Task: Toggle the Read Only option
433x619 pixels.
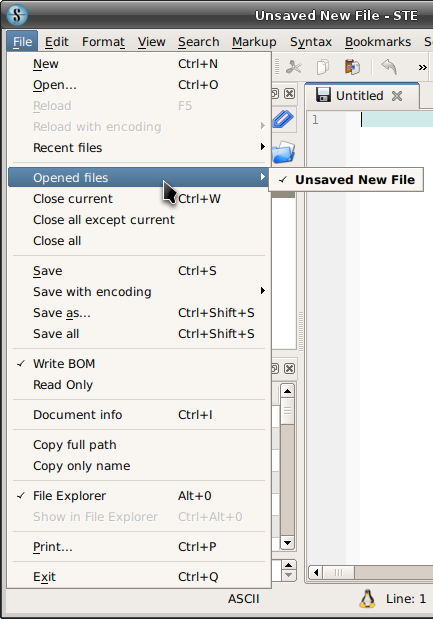Action: tap(139, 385)
